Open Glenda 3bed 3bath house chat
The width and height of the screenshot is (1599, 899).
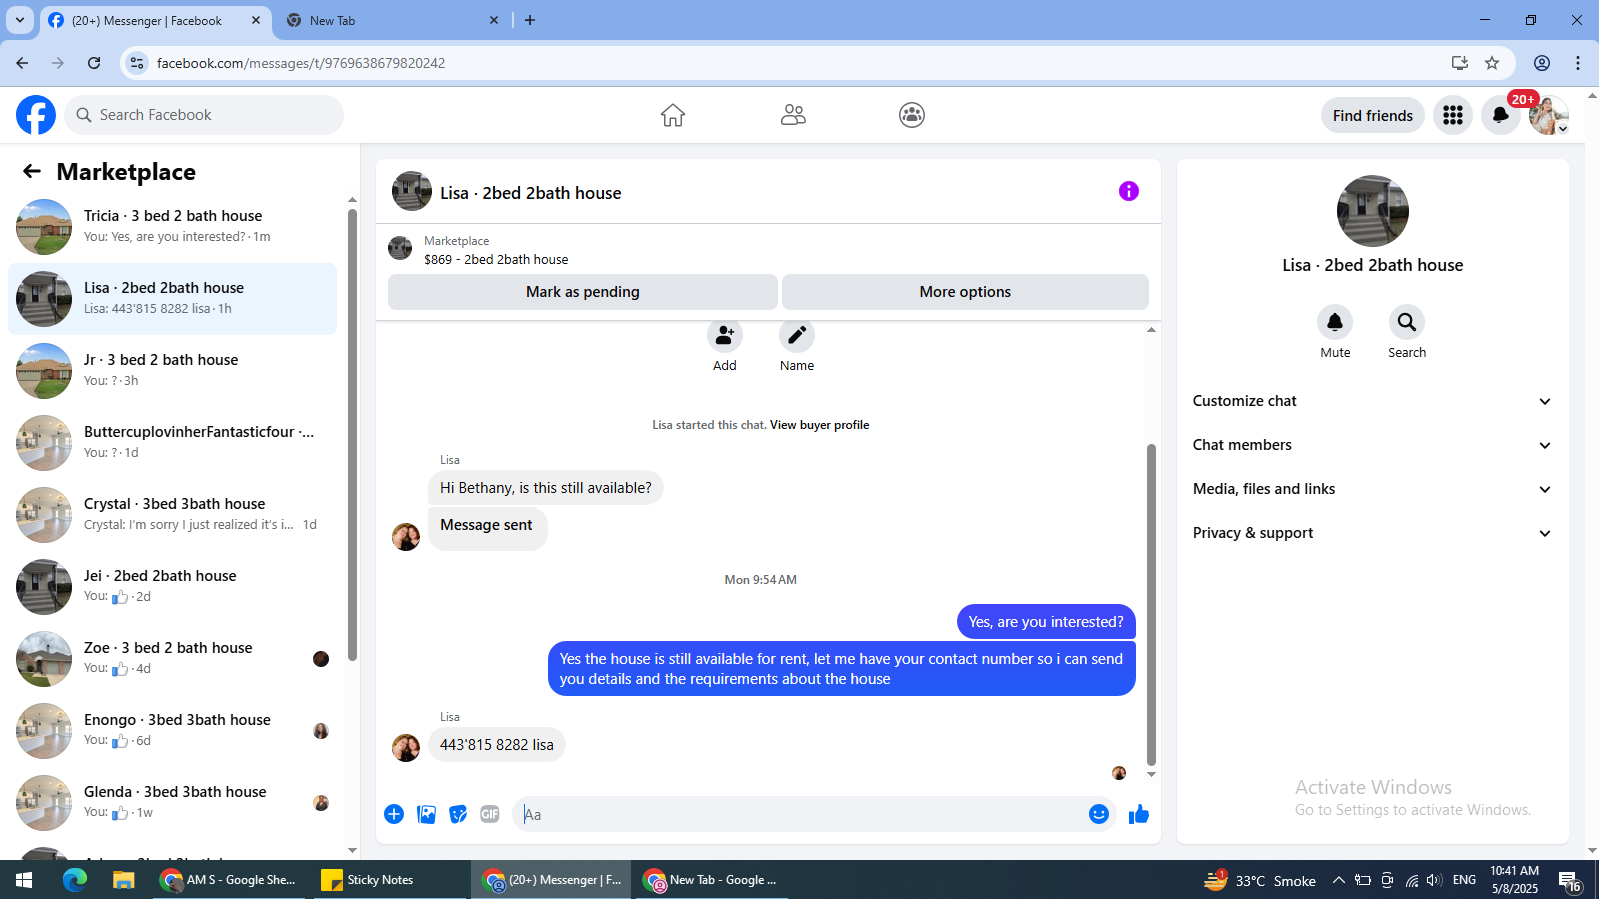[x=173, y=803]
